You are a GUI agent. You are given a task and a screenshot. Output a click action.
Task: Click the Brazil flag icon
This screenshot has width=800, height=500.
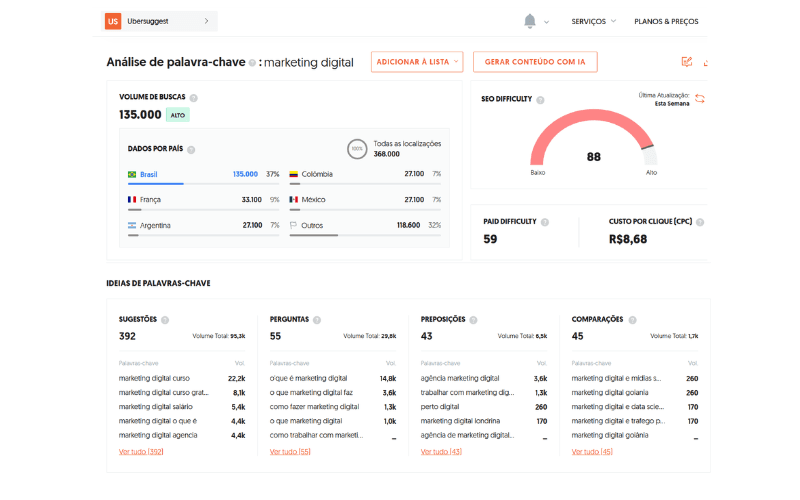tap(132, 174)
